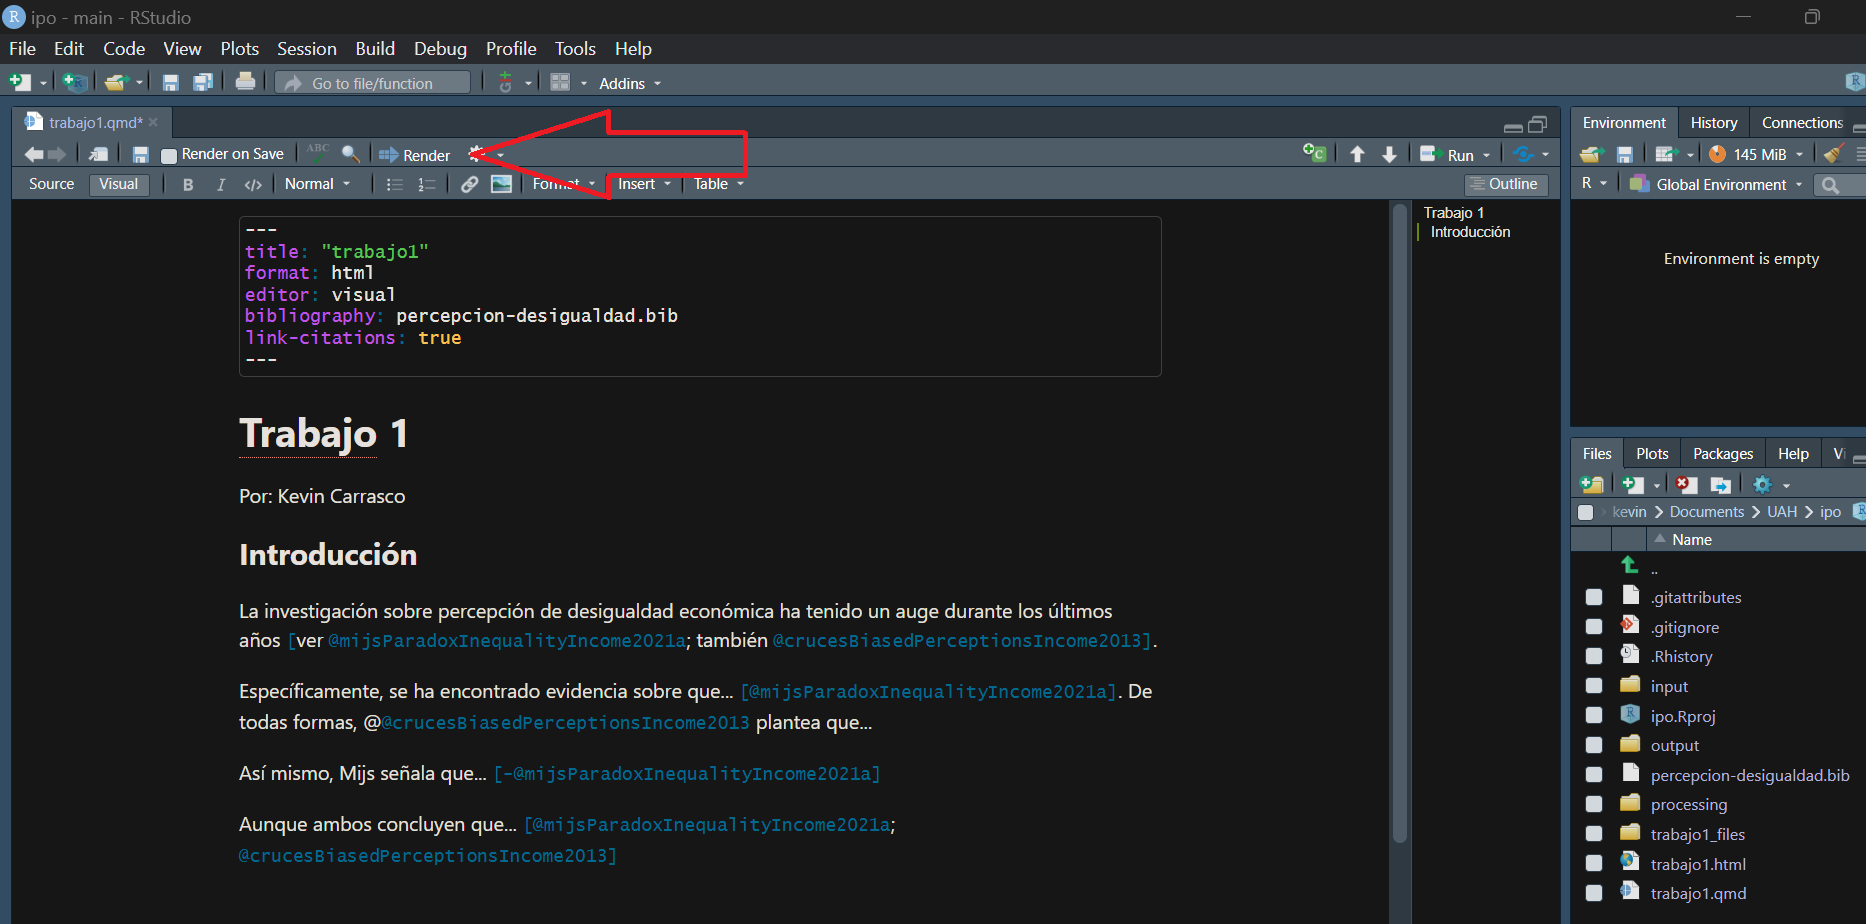Screen dimensions: 1866x924
Task: Click the insert image icon
Action: click(x=502, y=184)
